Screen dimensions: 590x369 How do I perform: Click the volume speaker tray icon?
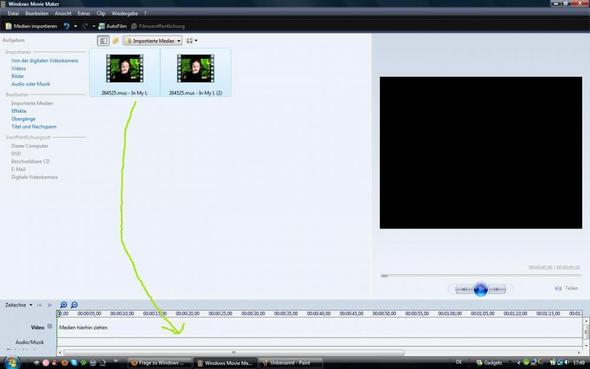click(x=567, y=363)
